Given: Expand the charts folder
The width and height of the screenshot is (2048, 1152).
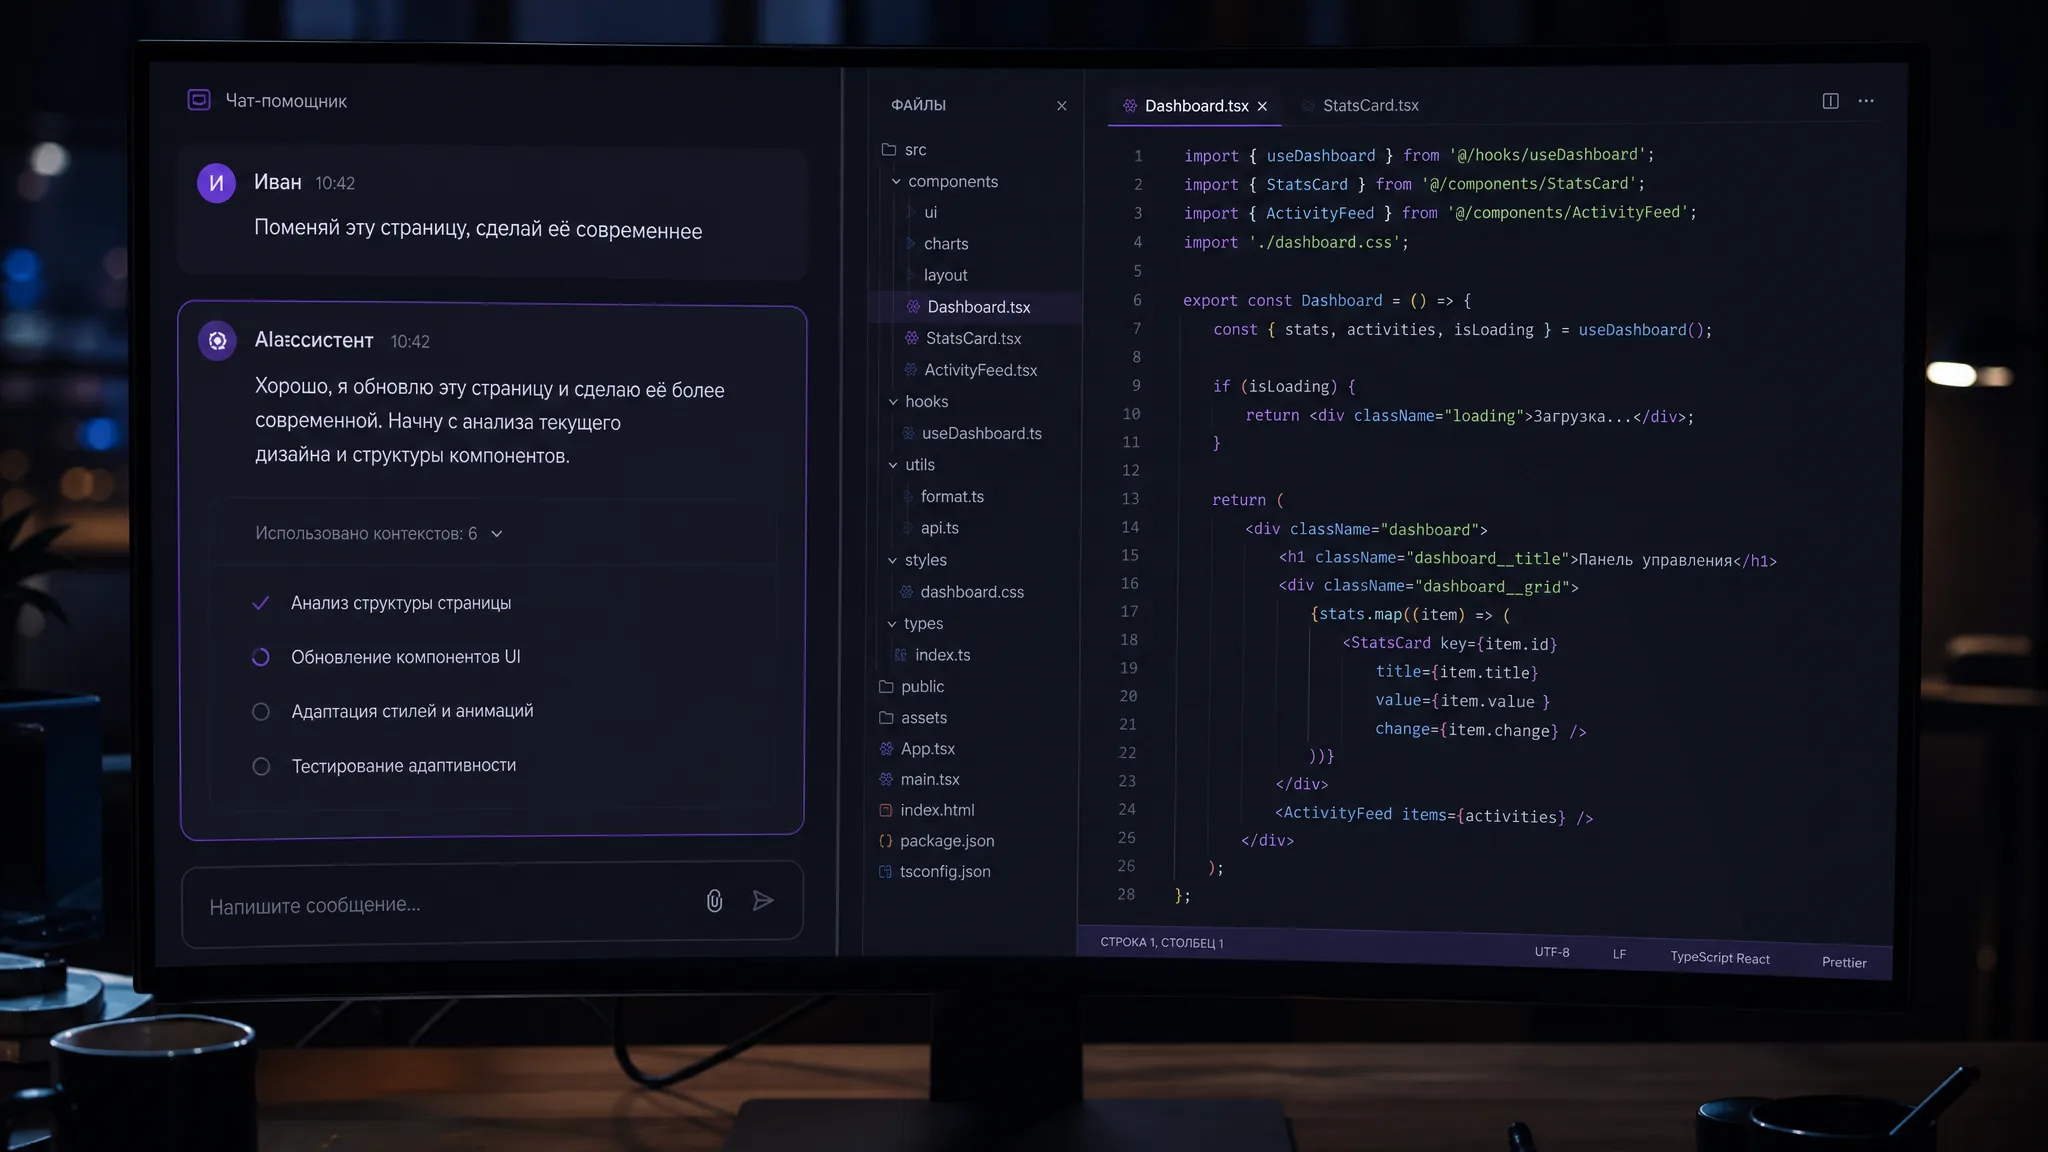Looking at the screenshot, I should (911, 244).
